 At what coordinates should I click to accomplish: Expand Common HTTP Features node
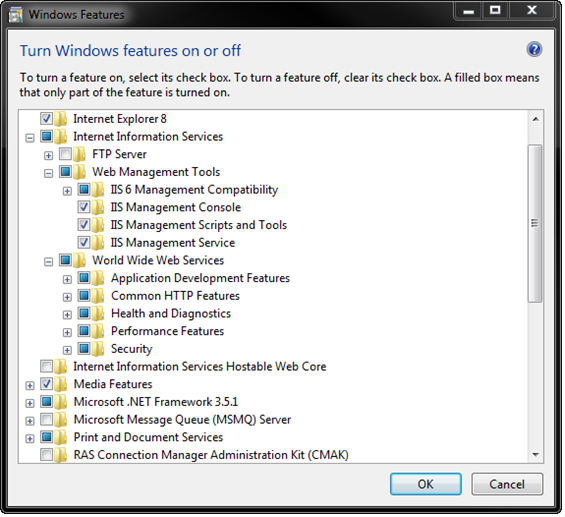(67, 297)
